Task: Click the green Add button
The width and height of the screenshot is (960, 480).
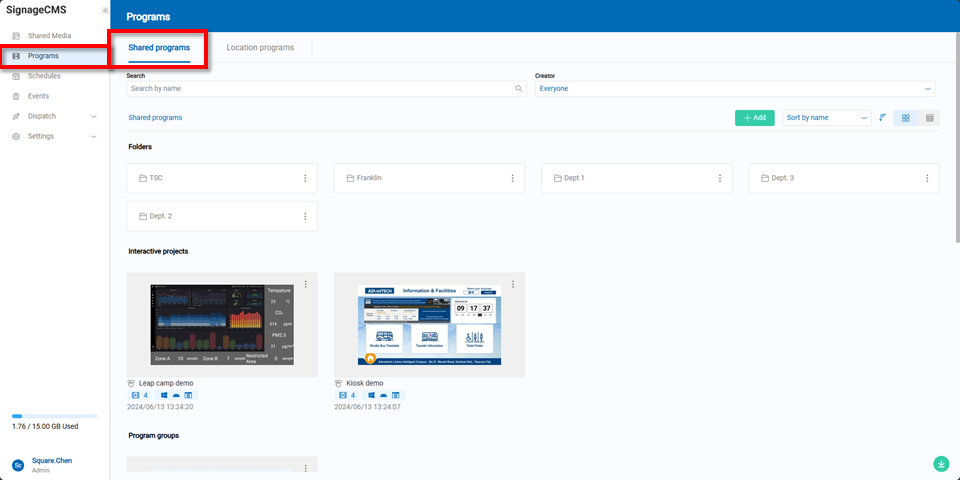Action: point(754,118)
